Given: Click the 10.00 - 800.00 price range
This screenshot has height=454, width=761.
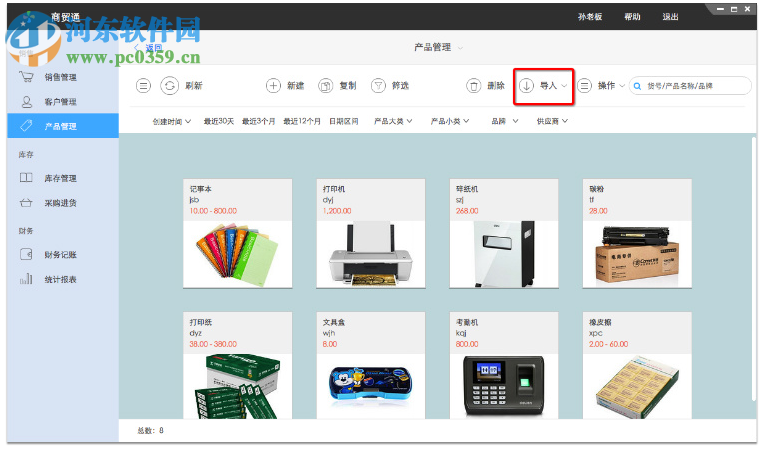Looking at the screenshot, I should 213,211.
